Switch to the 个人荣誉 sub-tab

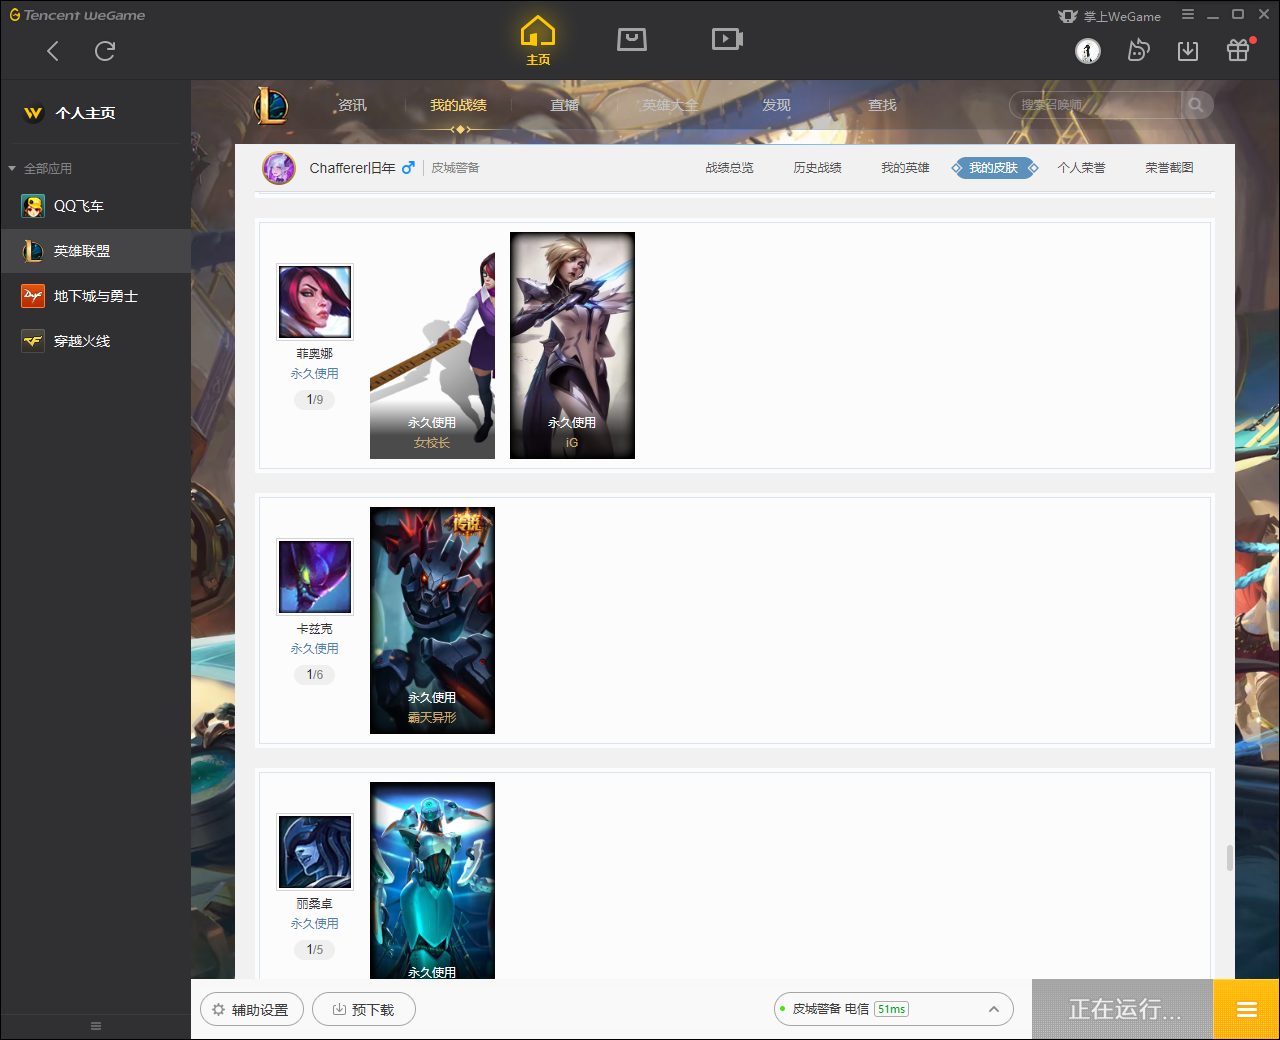click(x=1082, y=168)
